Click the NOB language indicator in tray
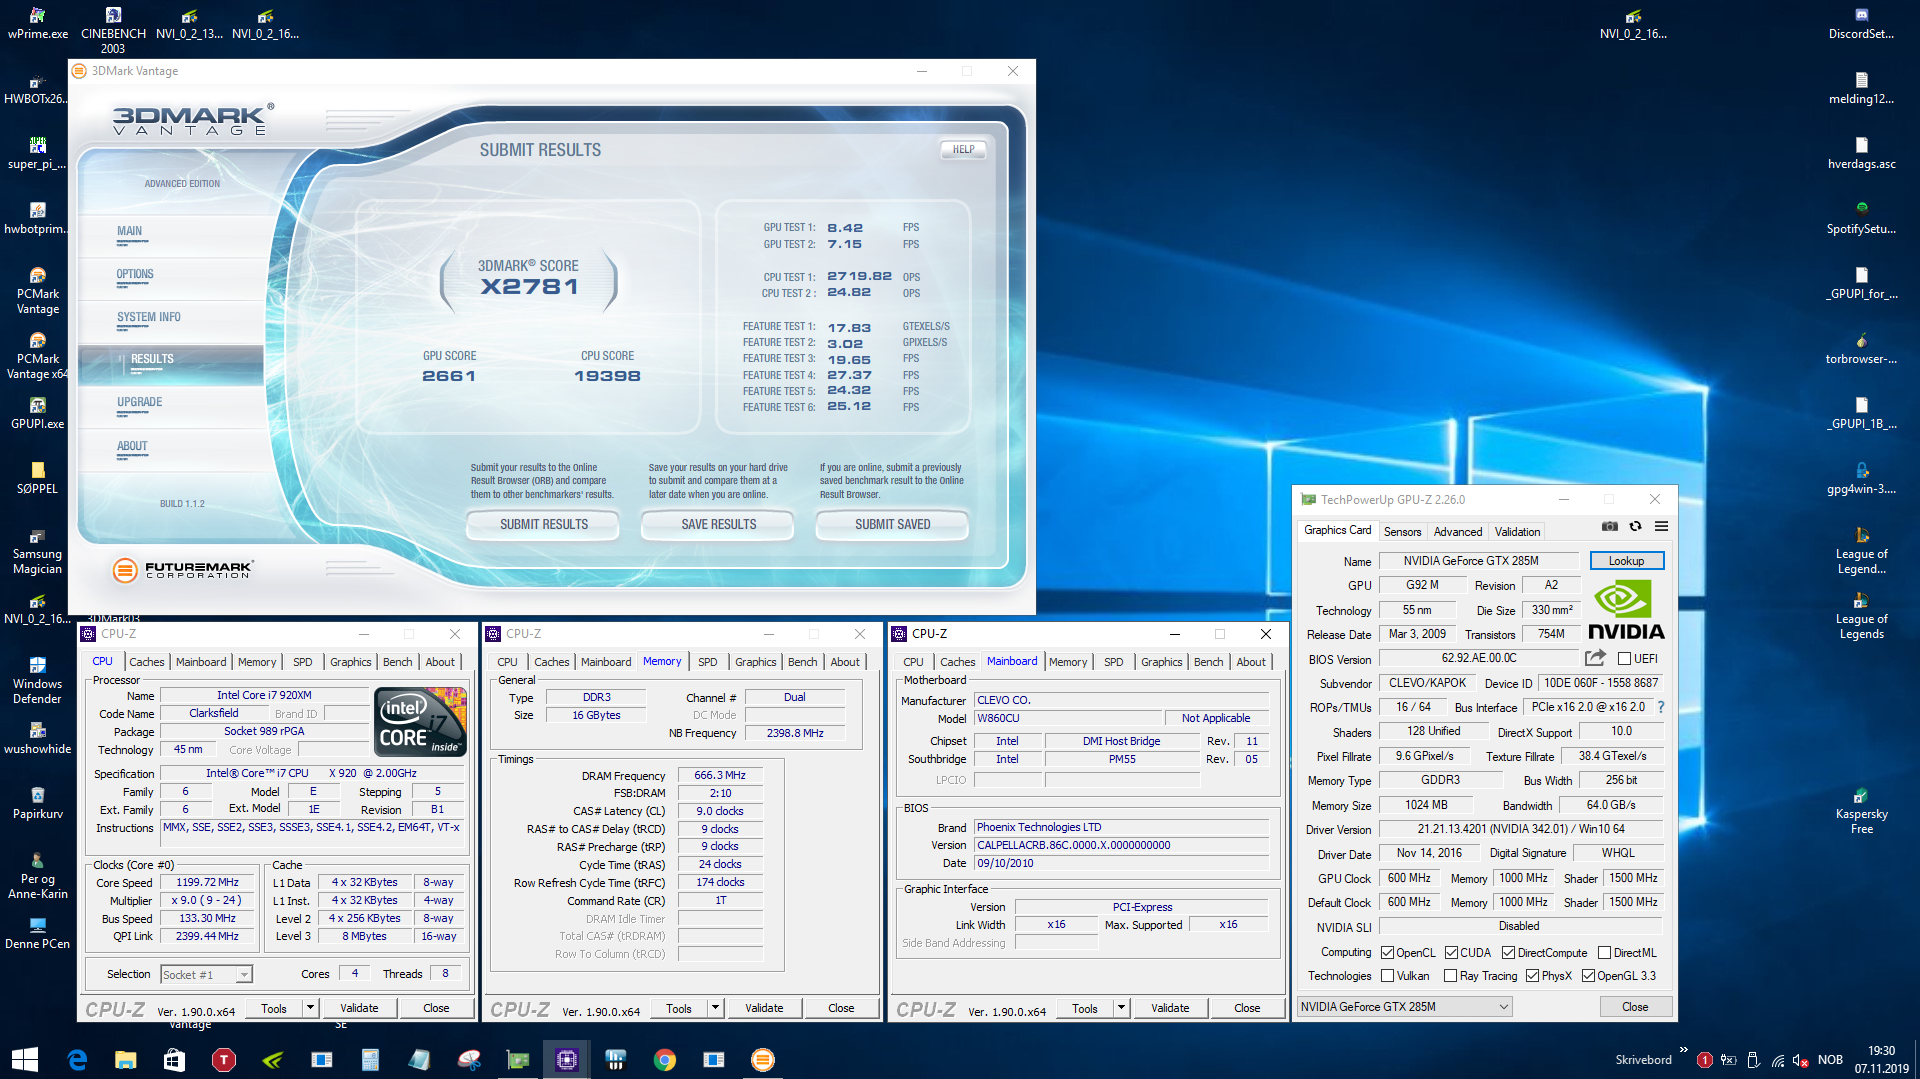This screenshot has height=1079, width=1920. coord(1830,1059)
